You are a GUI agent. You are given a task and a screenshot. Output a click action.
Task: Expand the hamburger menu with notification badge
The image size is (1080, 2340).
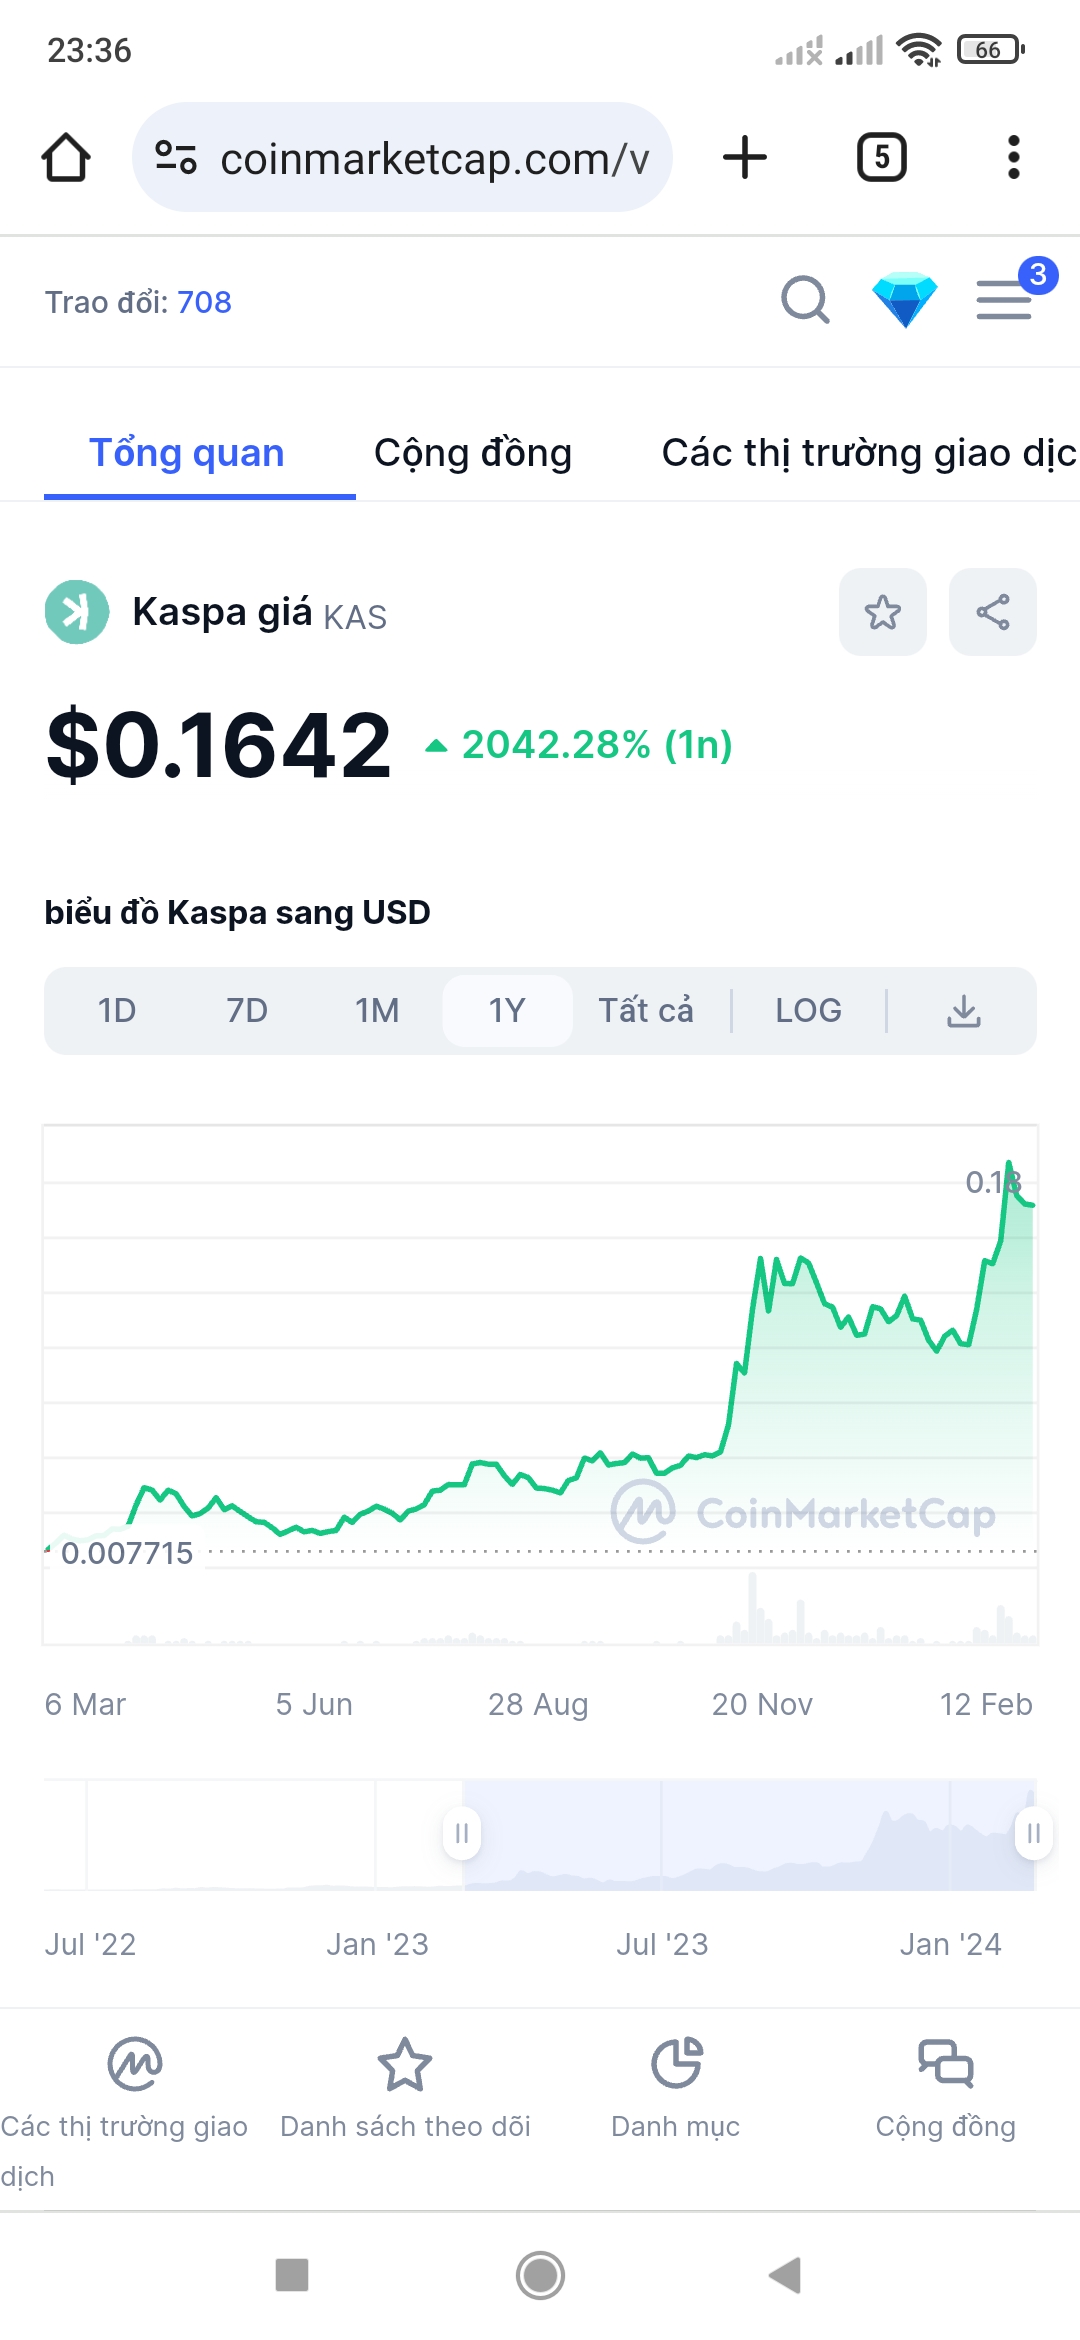(1004, 300)
